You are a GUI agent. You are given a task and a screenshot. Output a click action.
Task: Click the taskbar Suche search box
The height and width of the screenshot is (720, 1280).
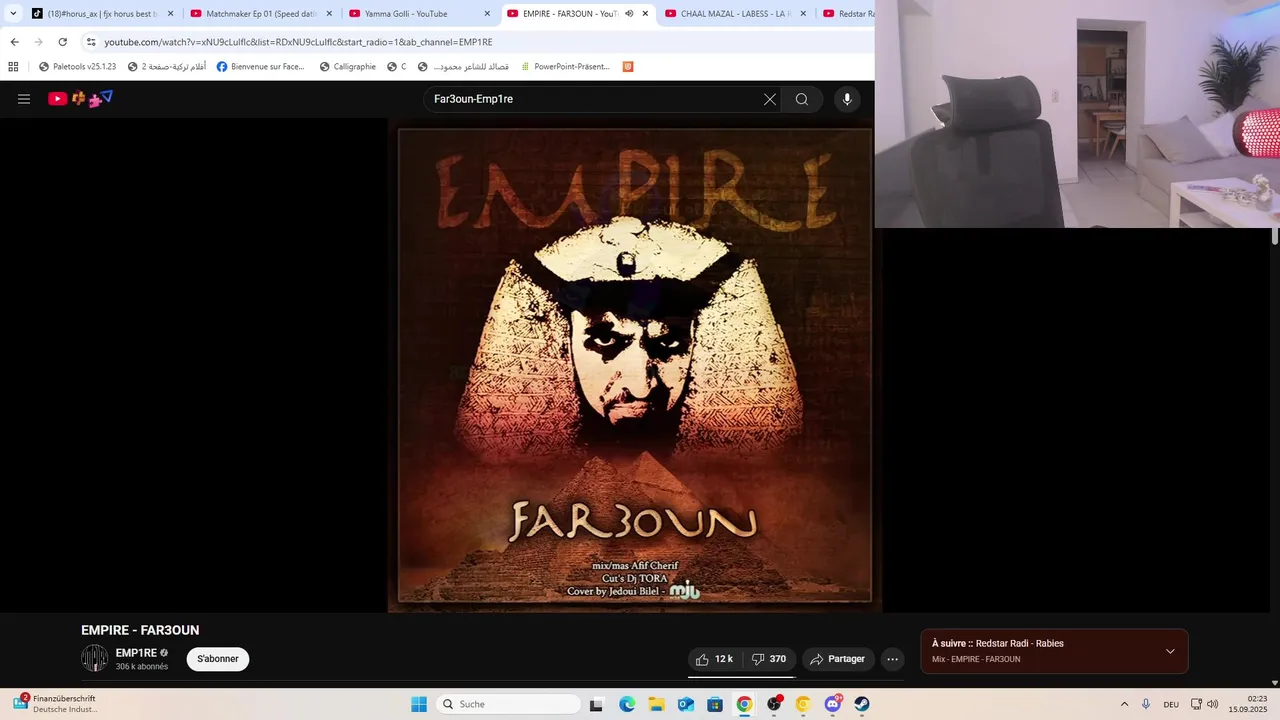point(508,704)
